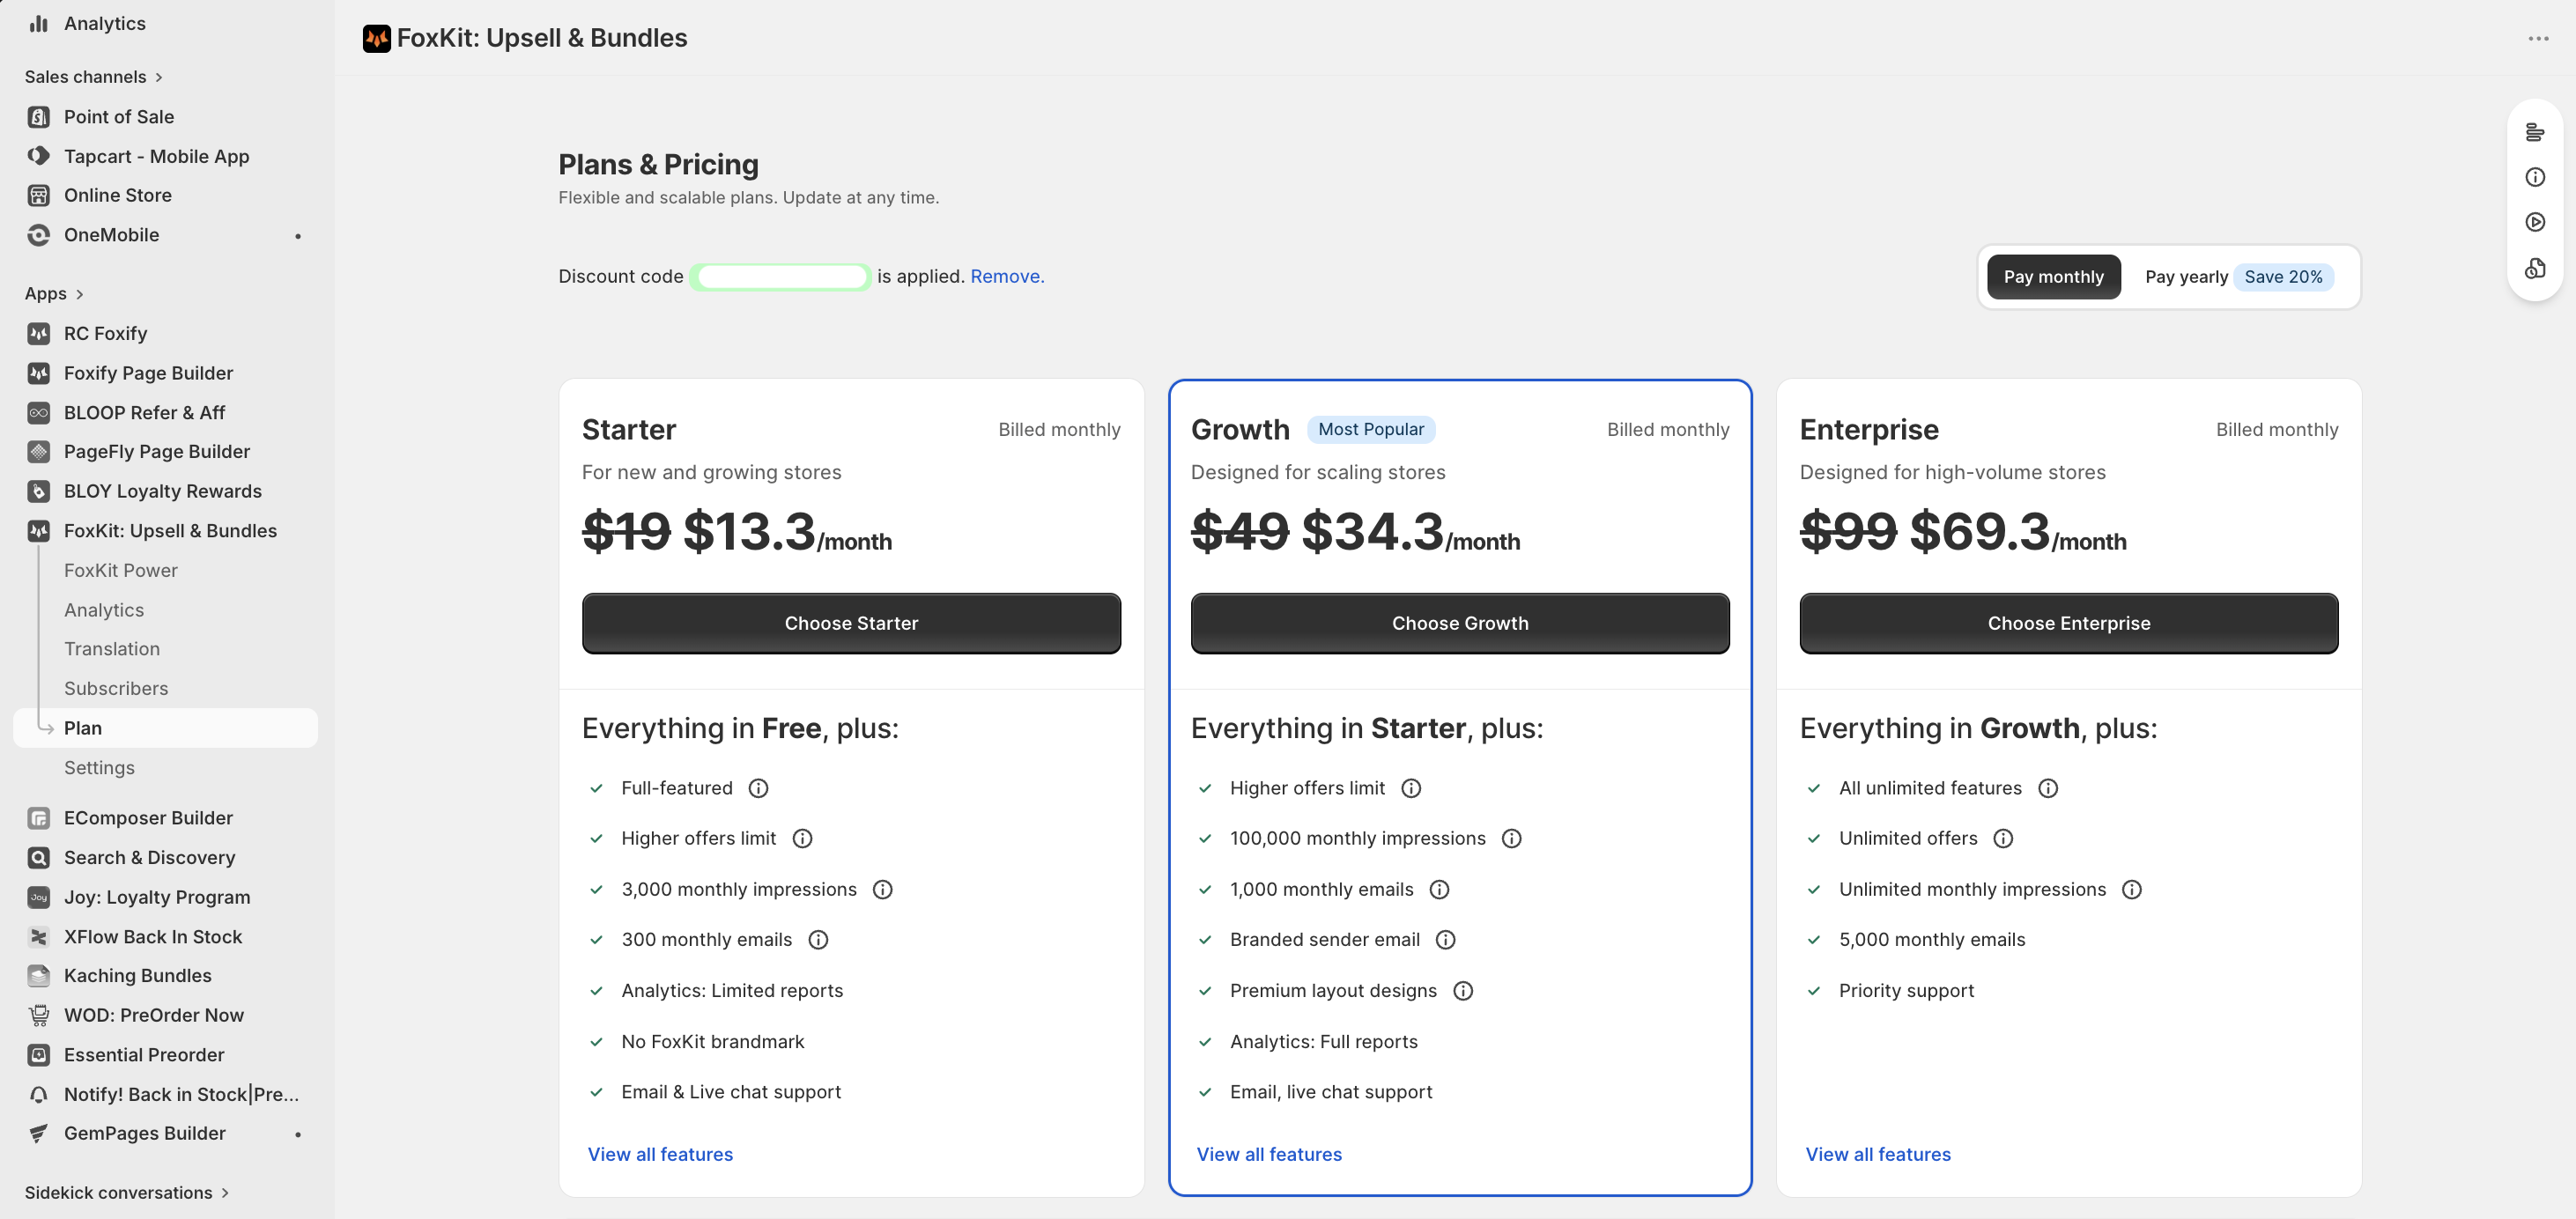Click the Online Store icon
The height and width of the screenshot is (1219, 2576).
(39, 195)
